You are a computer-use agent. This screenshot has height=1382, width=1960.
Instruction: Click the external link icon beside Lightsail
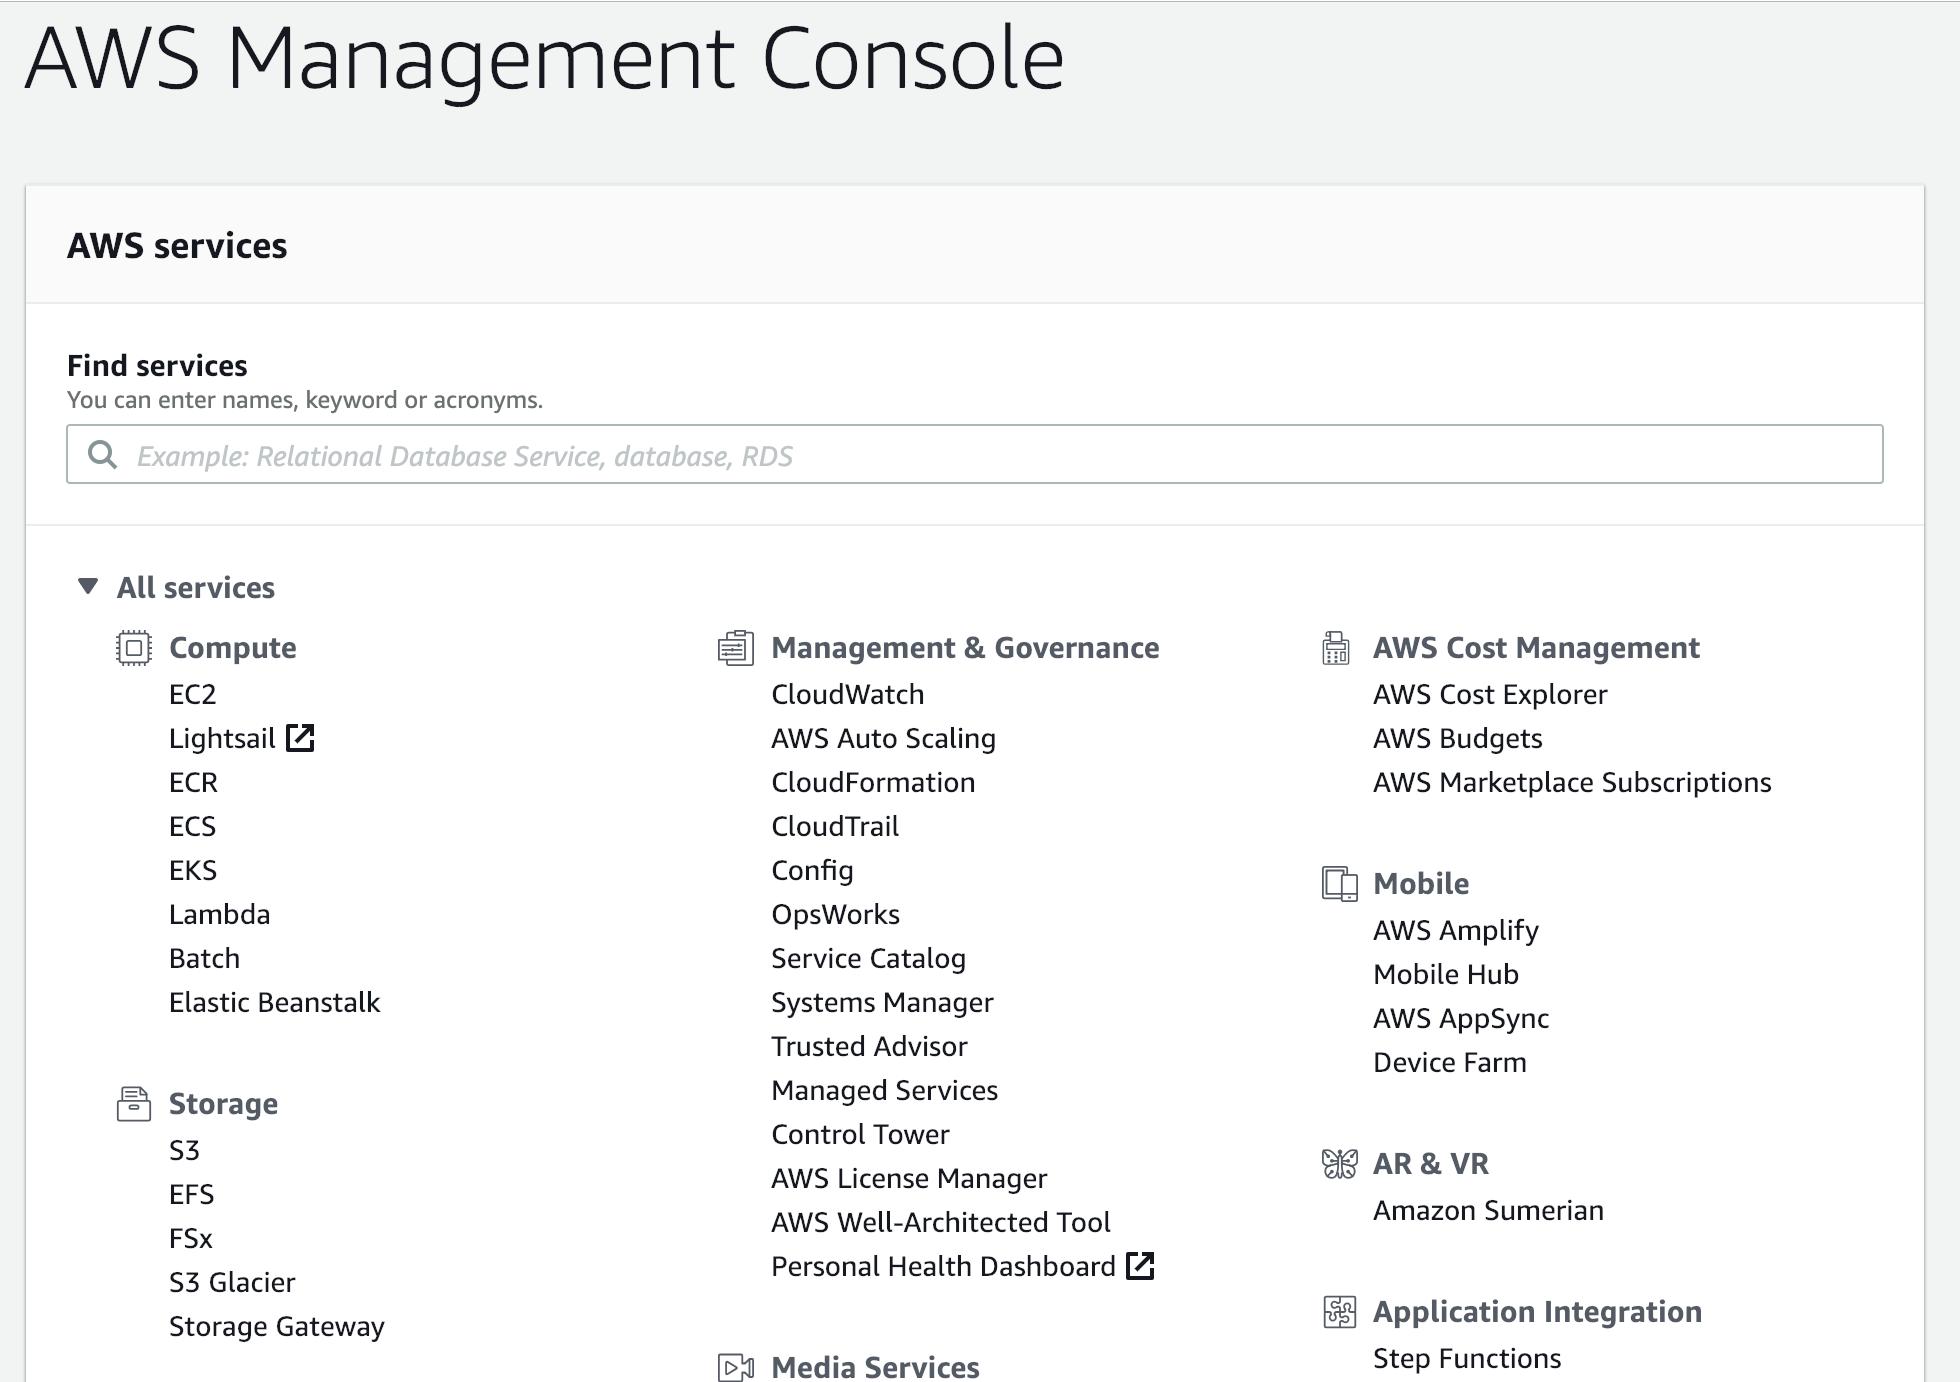pyautogui.click(x=300, y=738)
